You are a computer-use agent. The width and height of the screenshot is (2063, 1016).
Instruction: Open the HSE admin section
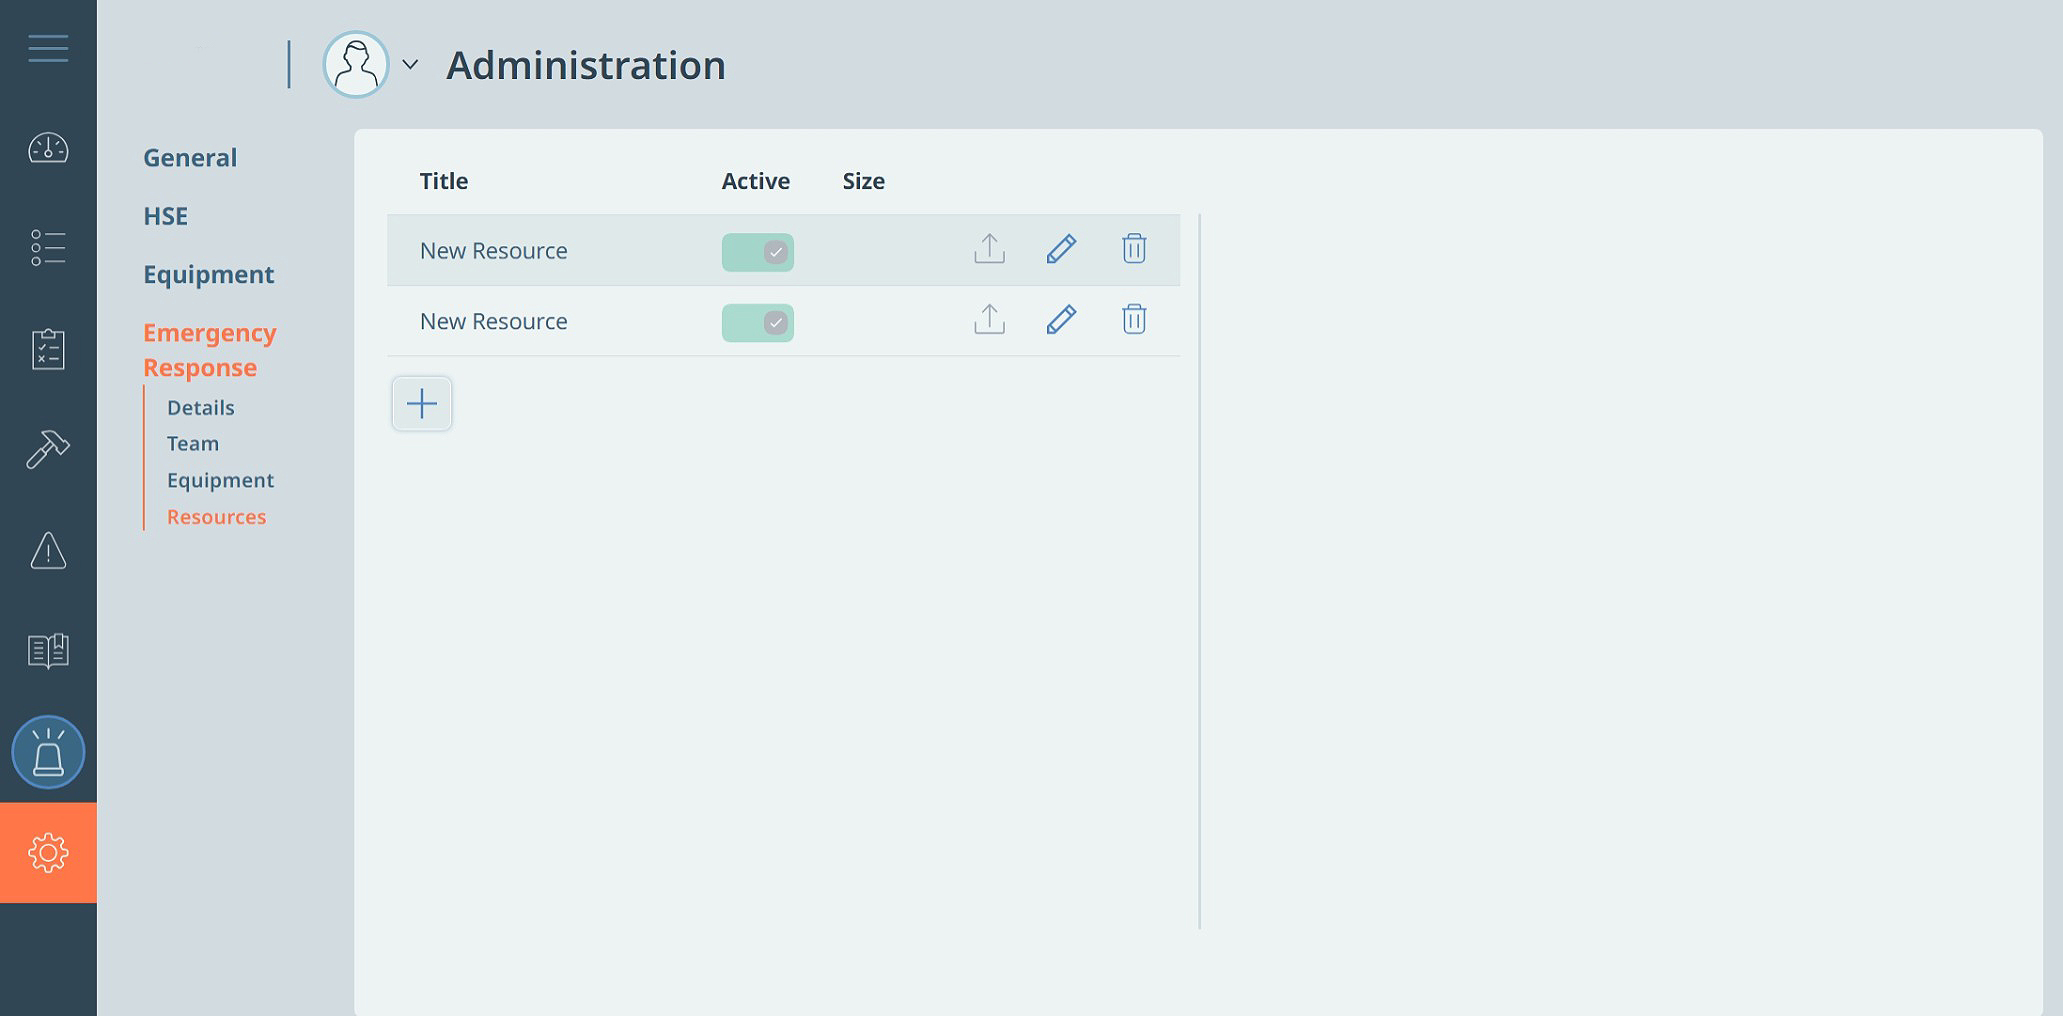(x=166, y=216)
